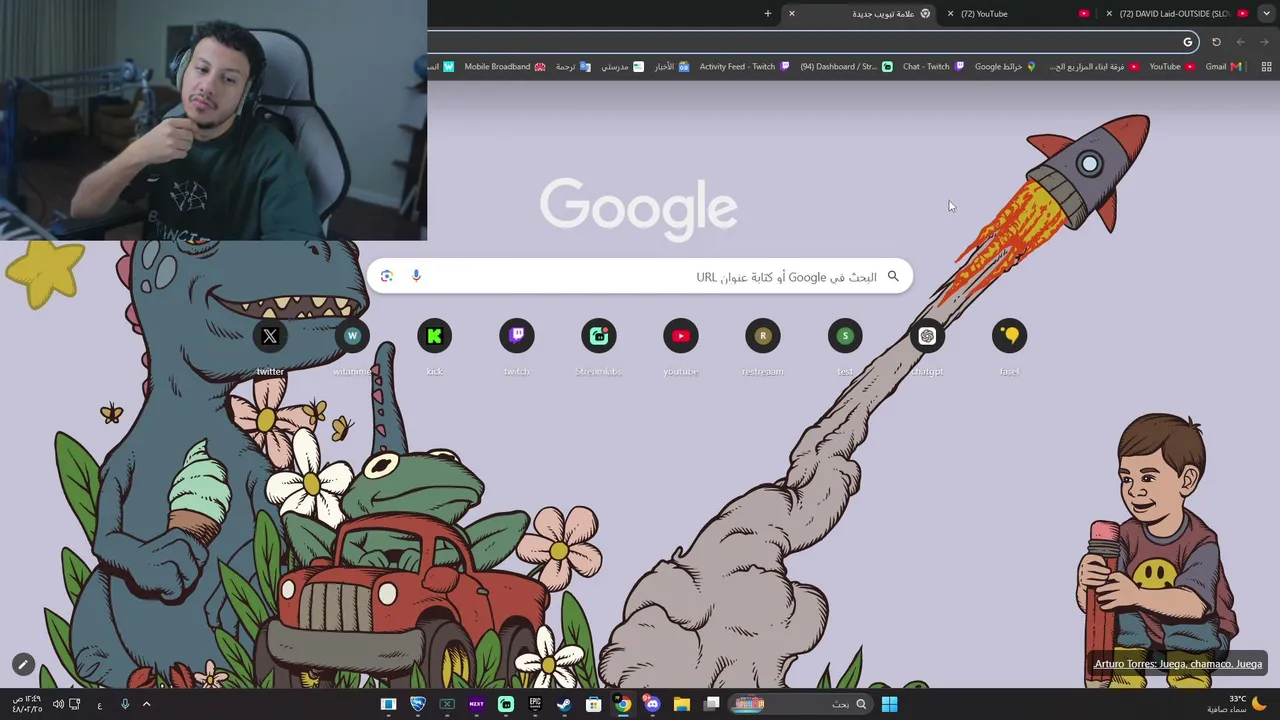Open the Chat - Twitch bookmark
This screenshot has height=720, width=1280.
(x=933, y=67)
